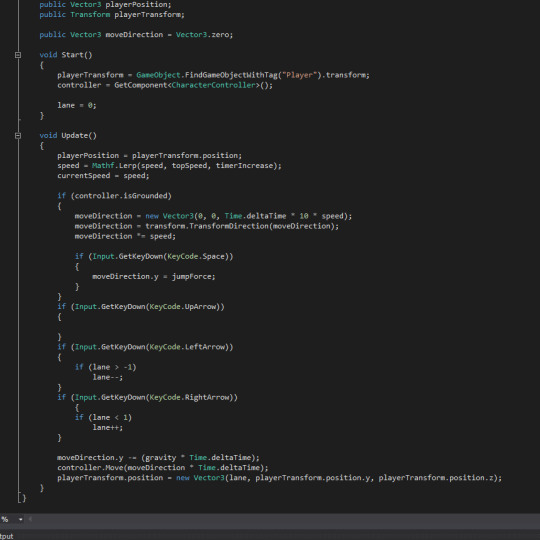Viewport: 540px width, 540px height.
Task: Click the Mathf.Lerp speed line
Action: click(169, 166)
